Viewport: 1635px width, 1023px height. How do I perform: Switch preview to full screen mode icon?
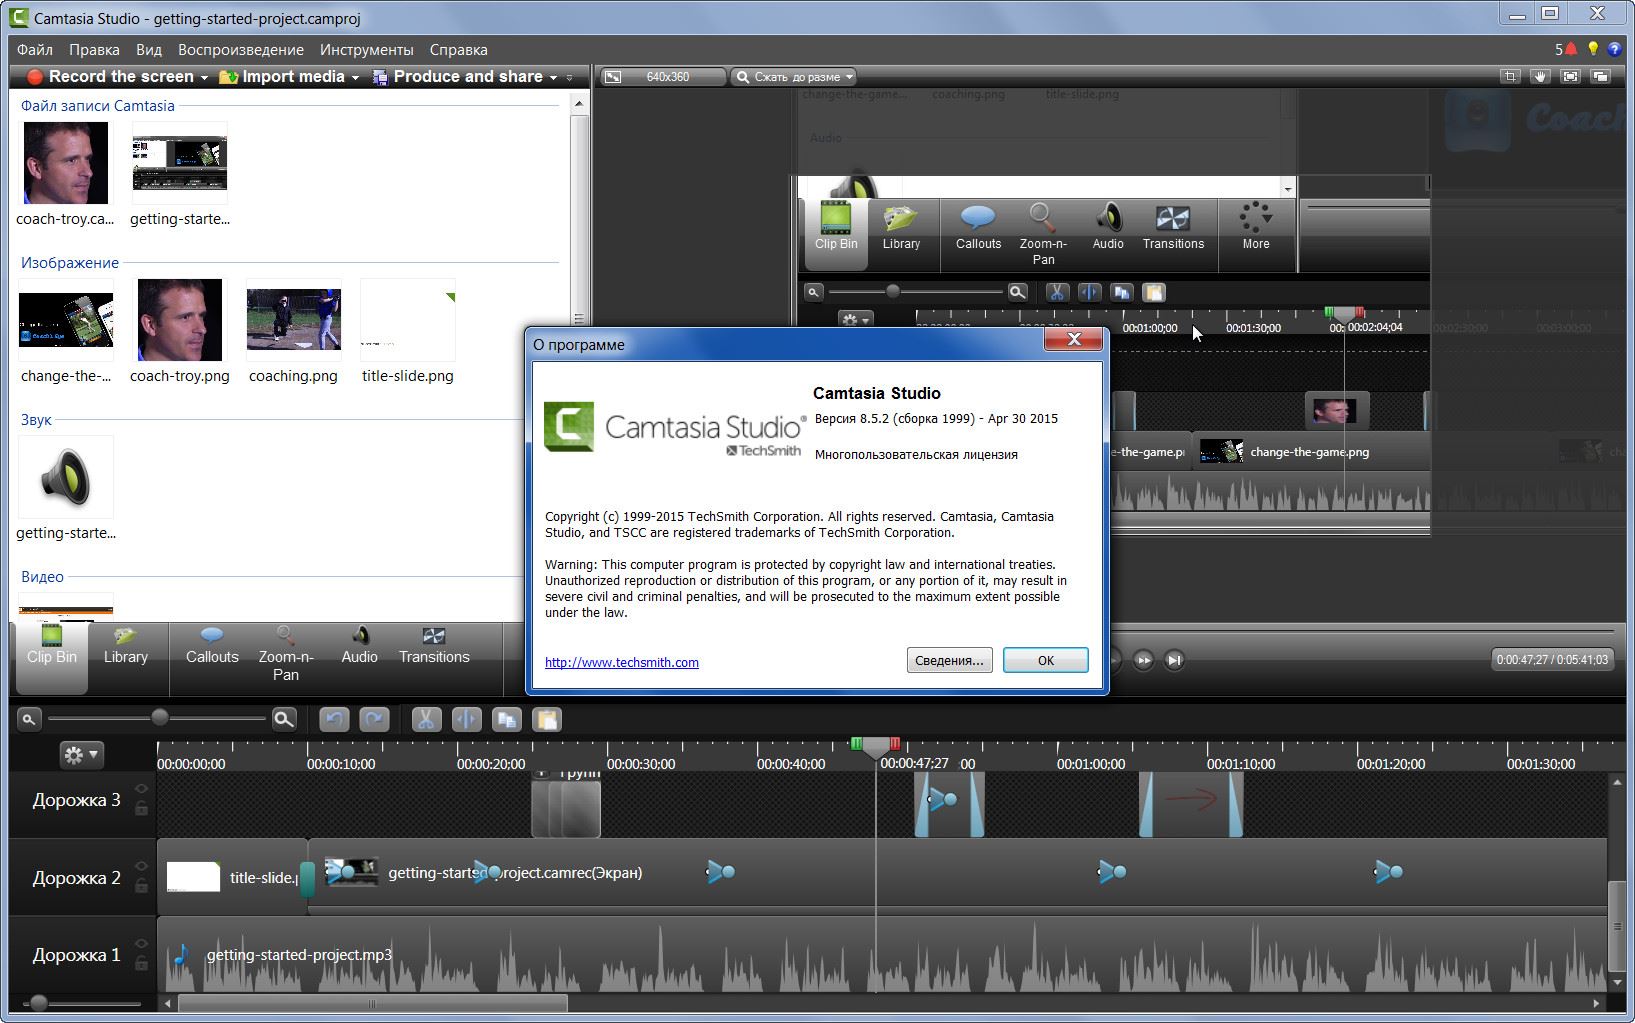coord(1571,76)
